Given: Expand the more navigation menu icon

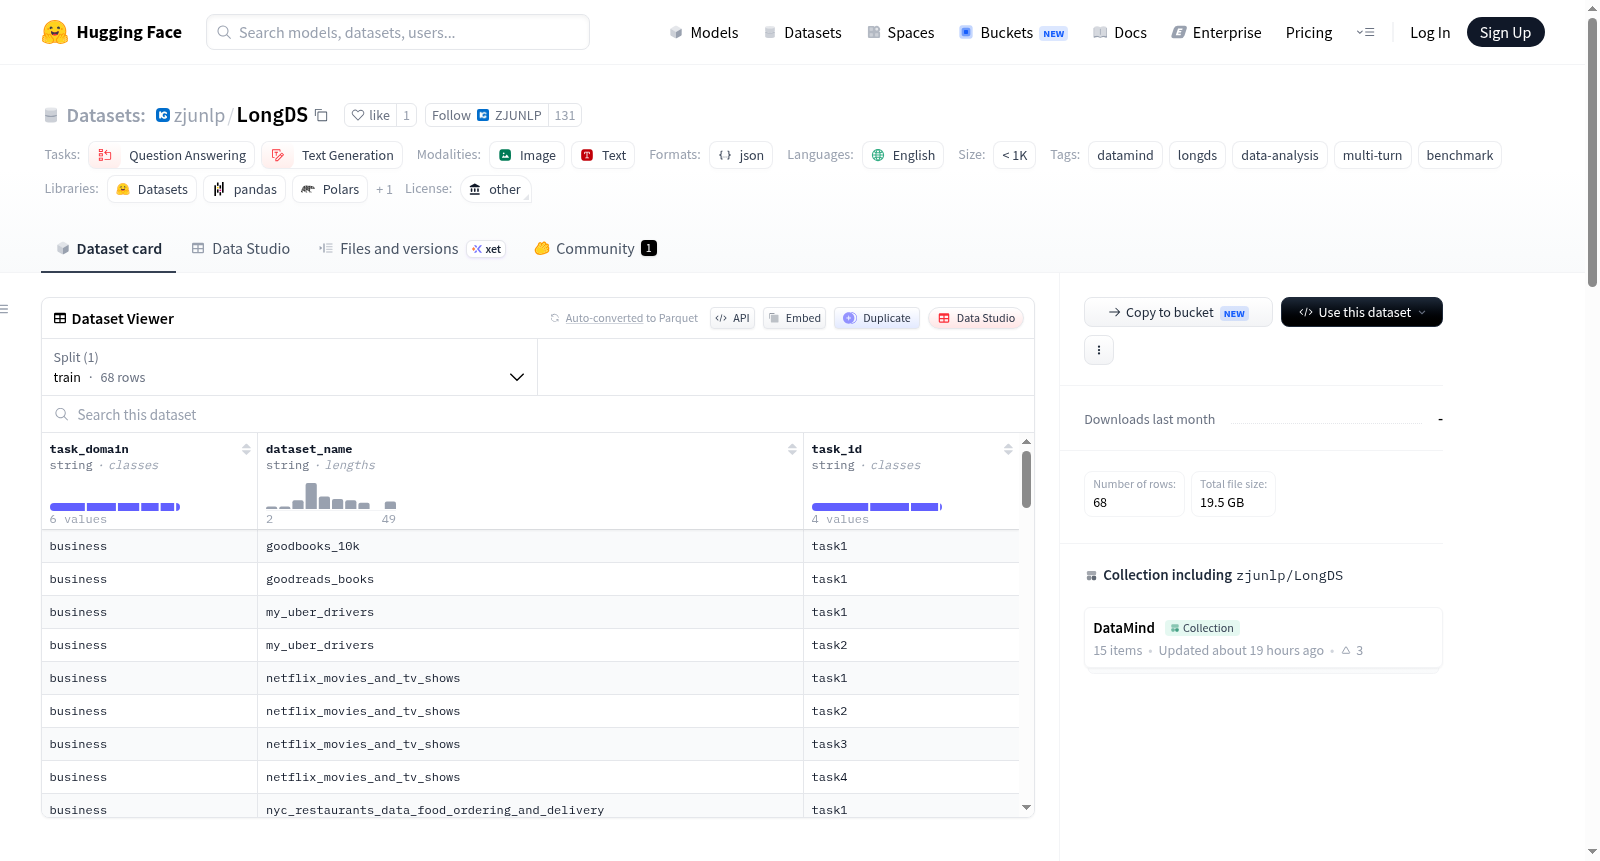Looking at the screenshot, I should (1365, 32).
